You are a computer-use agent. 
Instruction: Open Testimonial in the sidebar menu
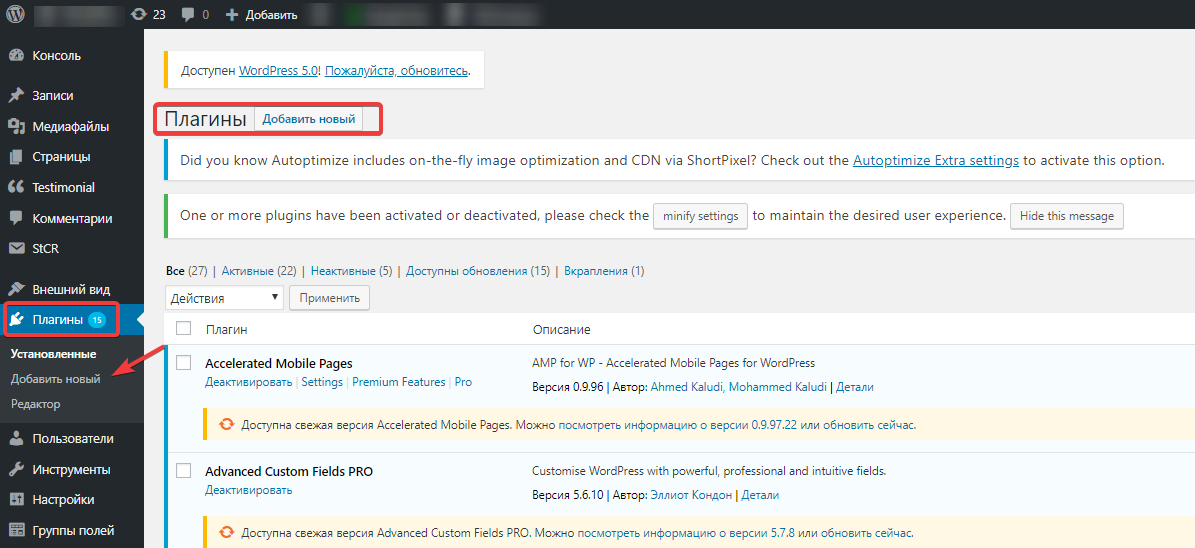coord(63,187)
